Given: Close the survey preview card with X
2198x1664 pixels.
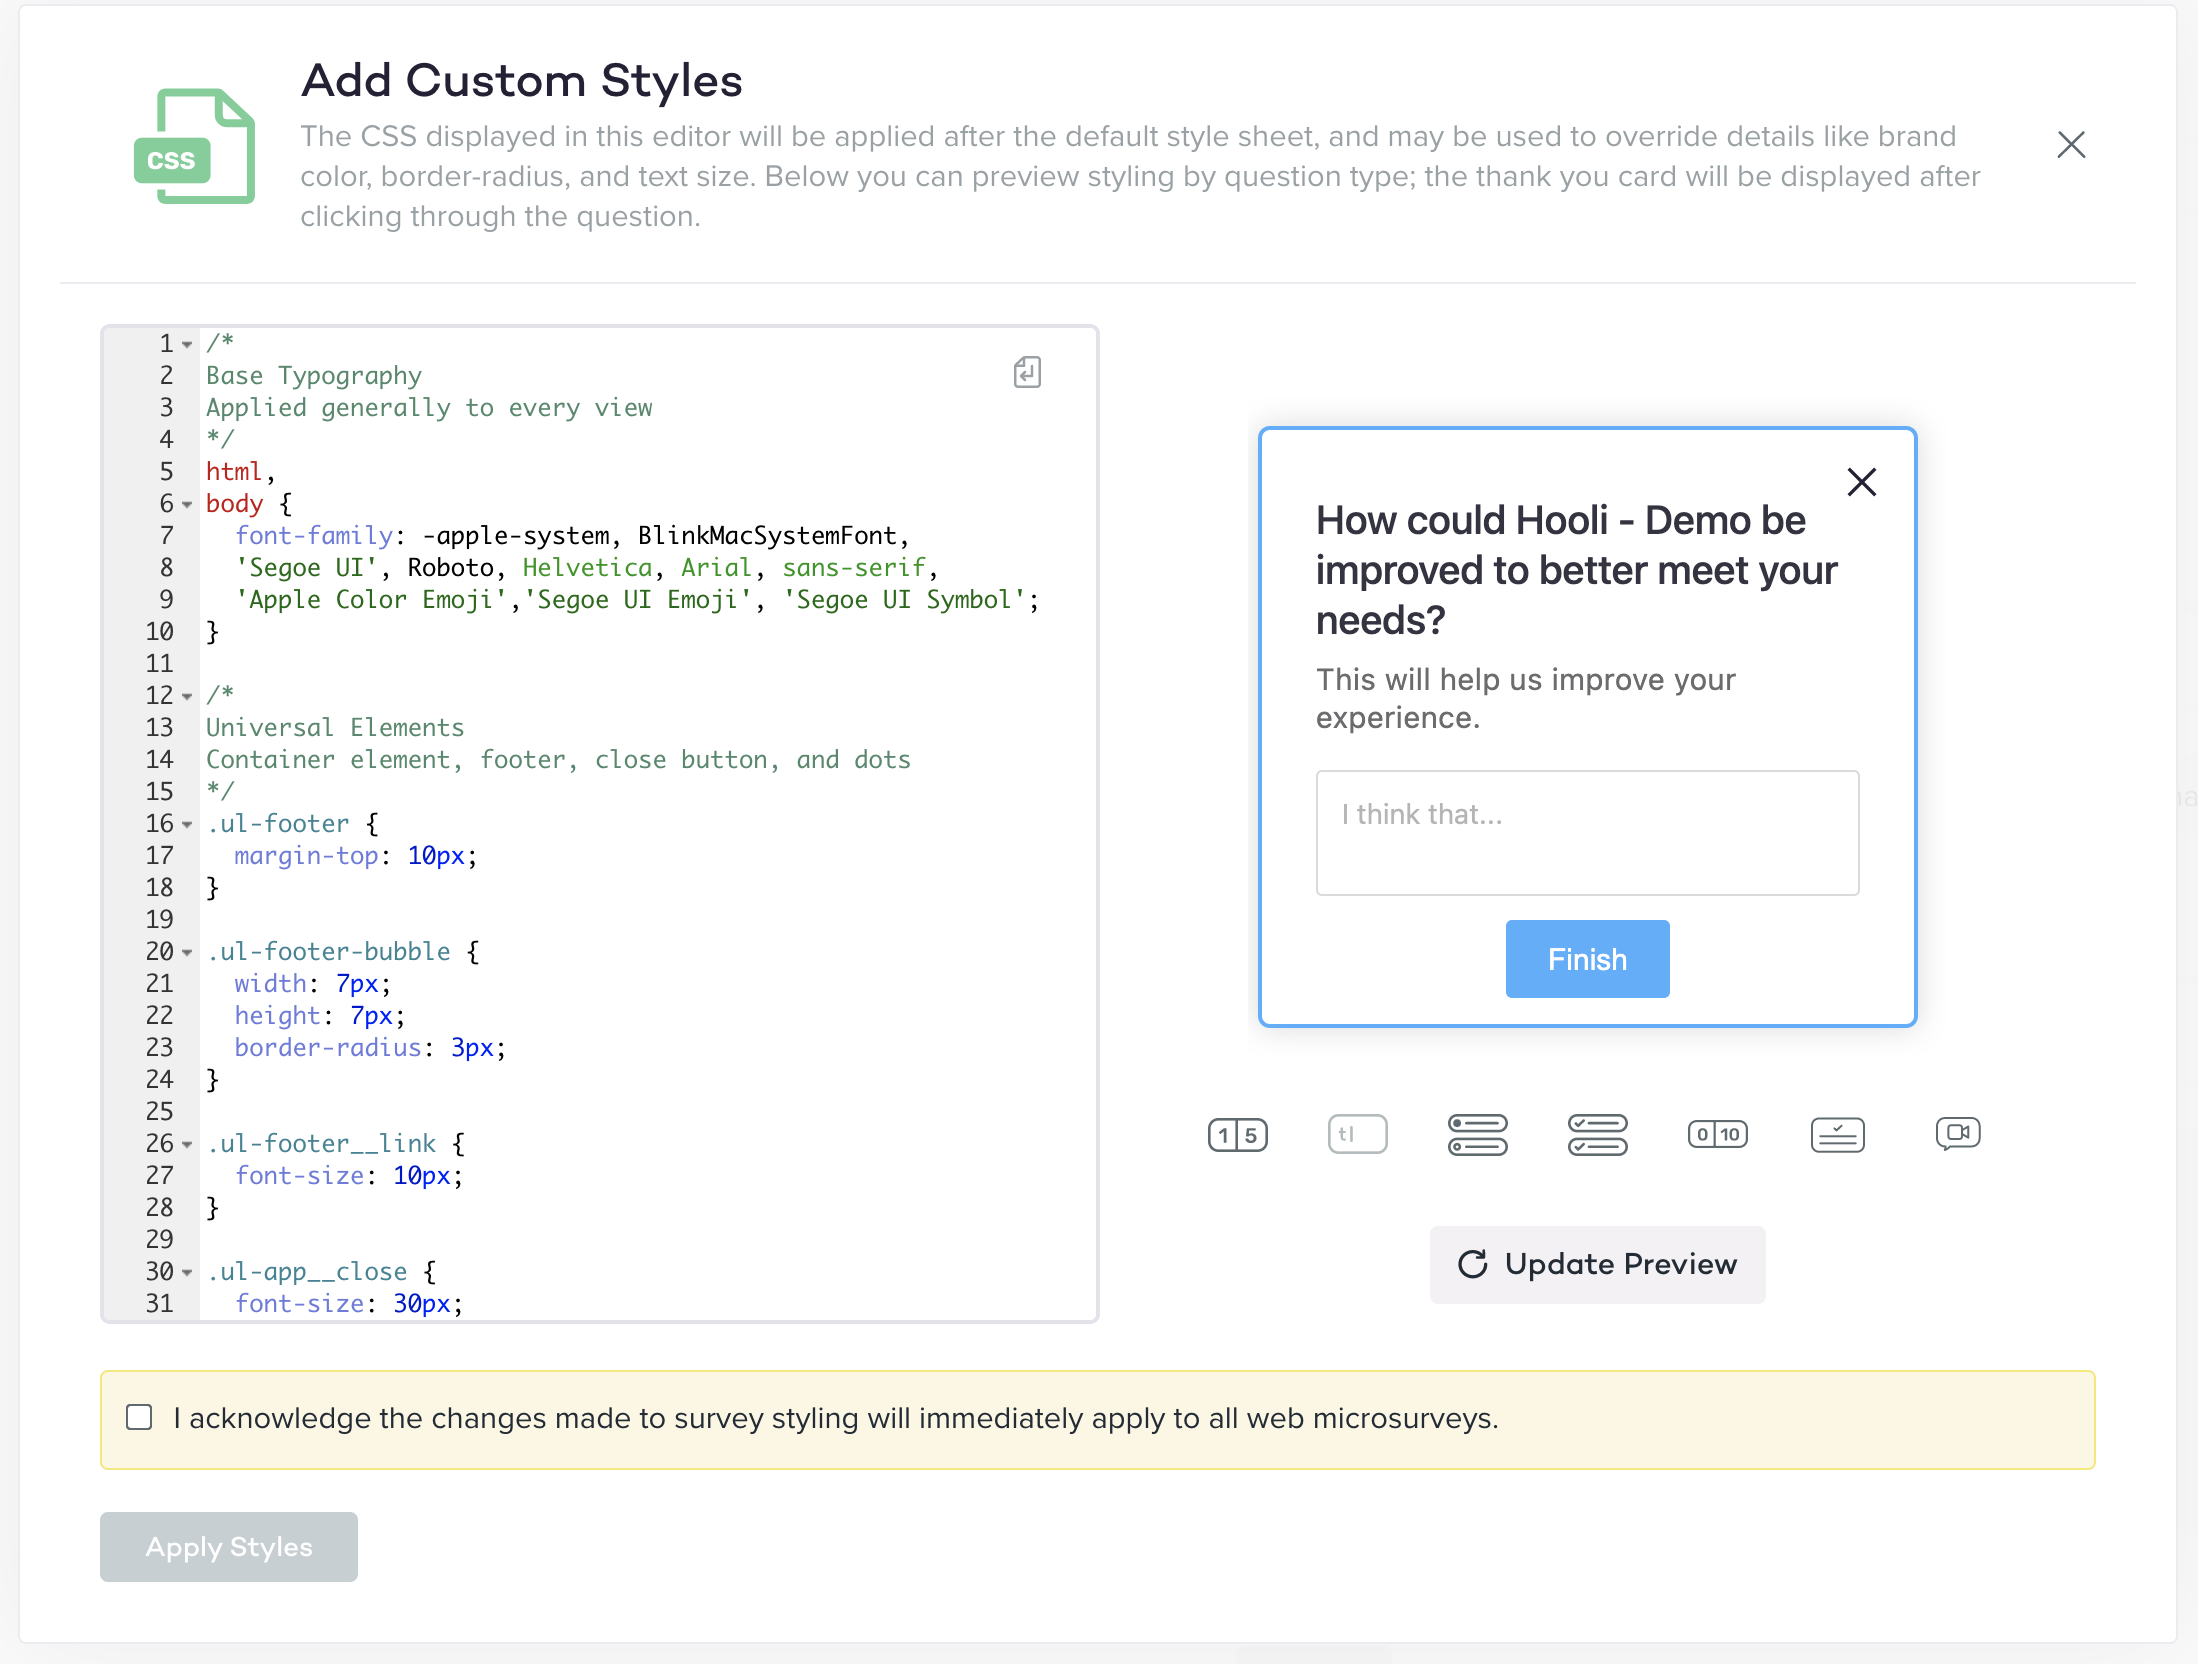Looking at the screenshot, I should (1861, 482).
